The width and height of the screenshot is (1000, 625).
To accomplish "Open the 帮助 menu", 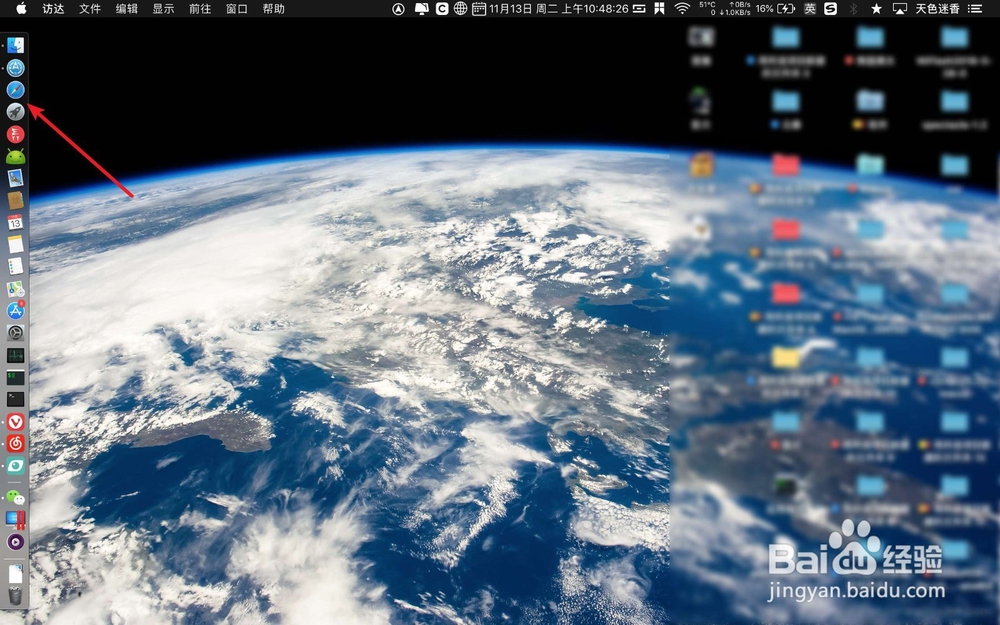I will click(274, 9).
